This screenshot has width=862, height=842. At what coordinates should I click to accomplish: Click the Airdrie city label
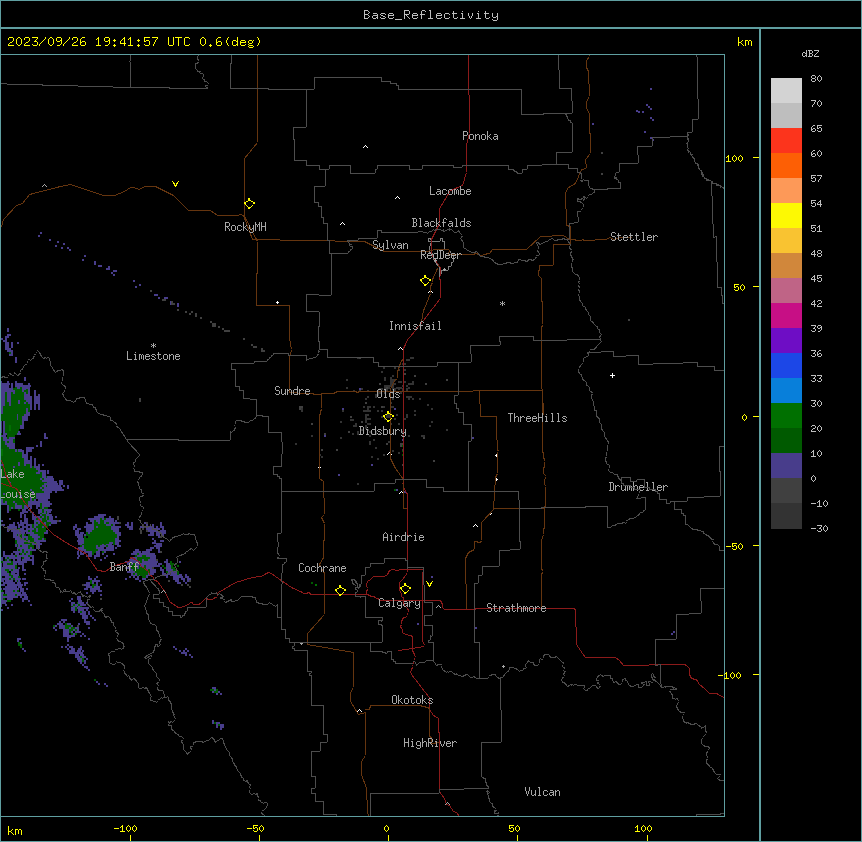[404, 537]
